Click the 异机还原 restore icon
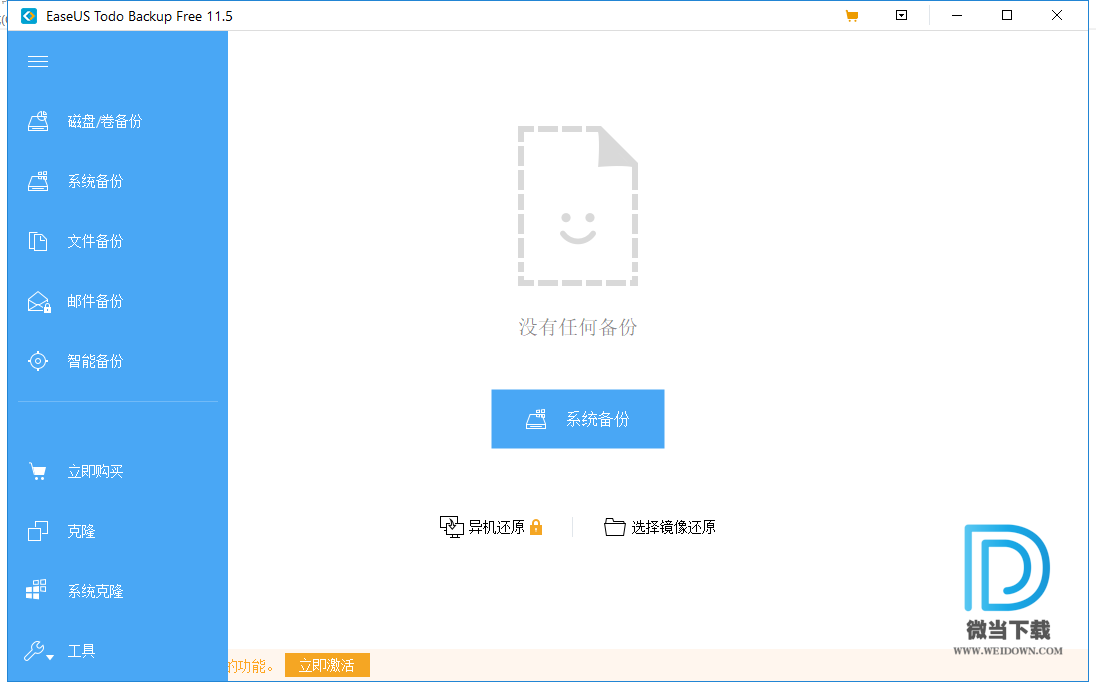The image size is (1096, 689). point(452,526)
